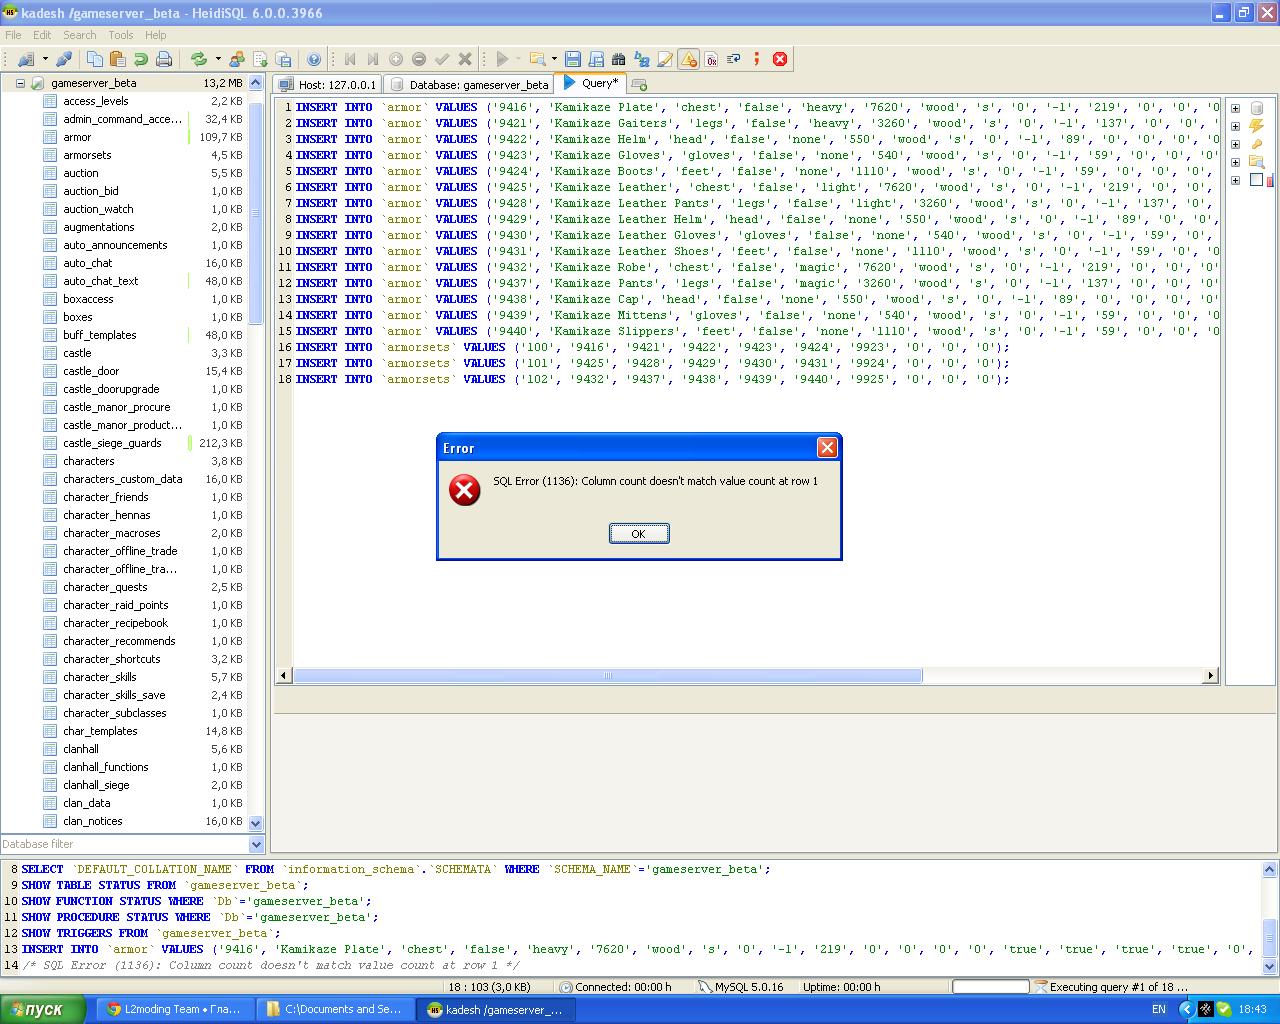The image size is (1280, 1024).
Task: Click the key keywords icon in helper panel
Action: pos(1257,144)
